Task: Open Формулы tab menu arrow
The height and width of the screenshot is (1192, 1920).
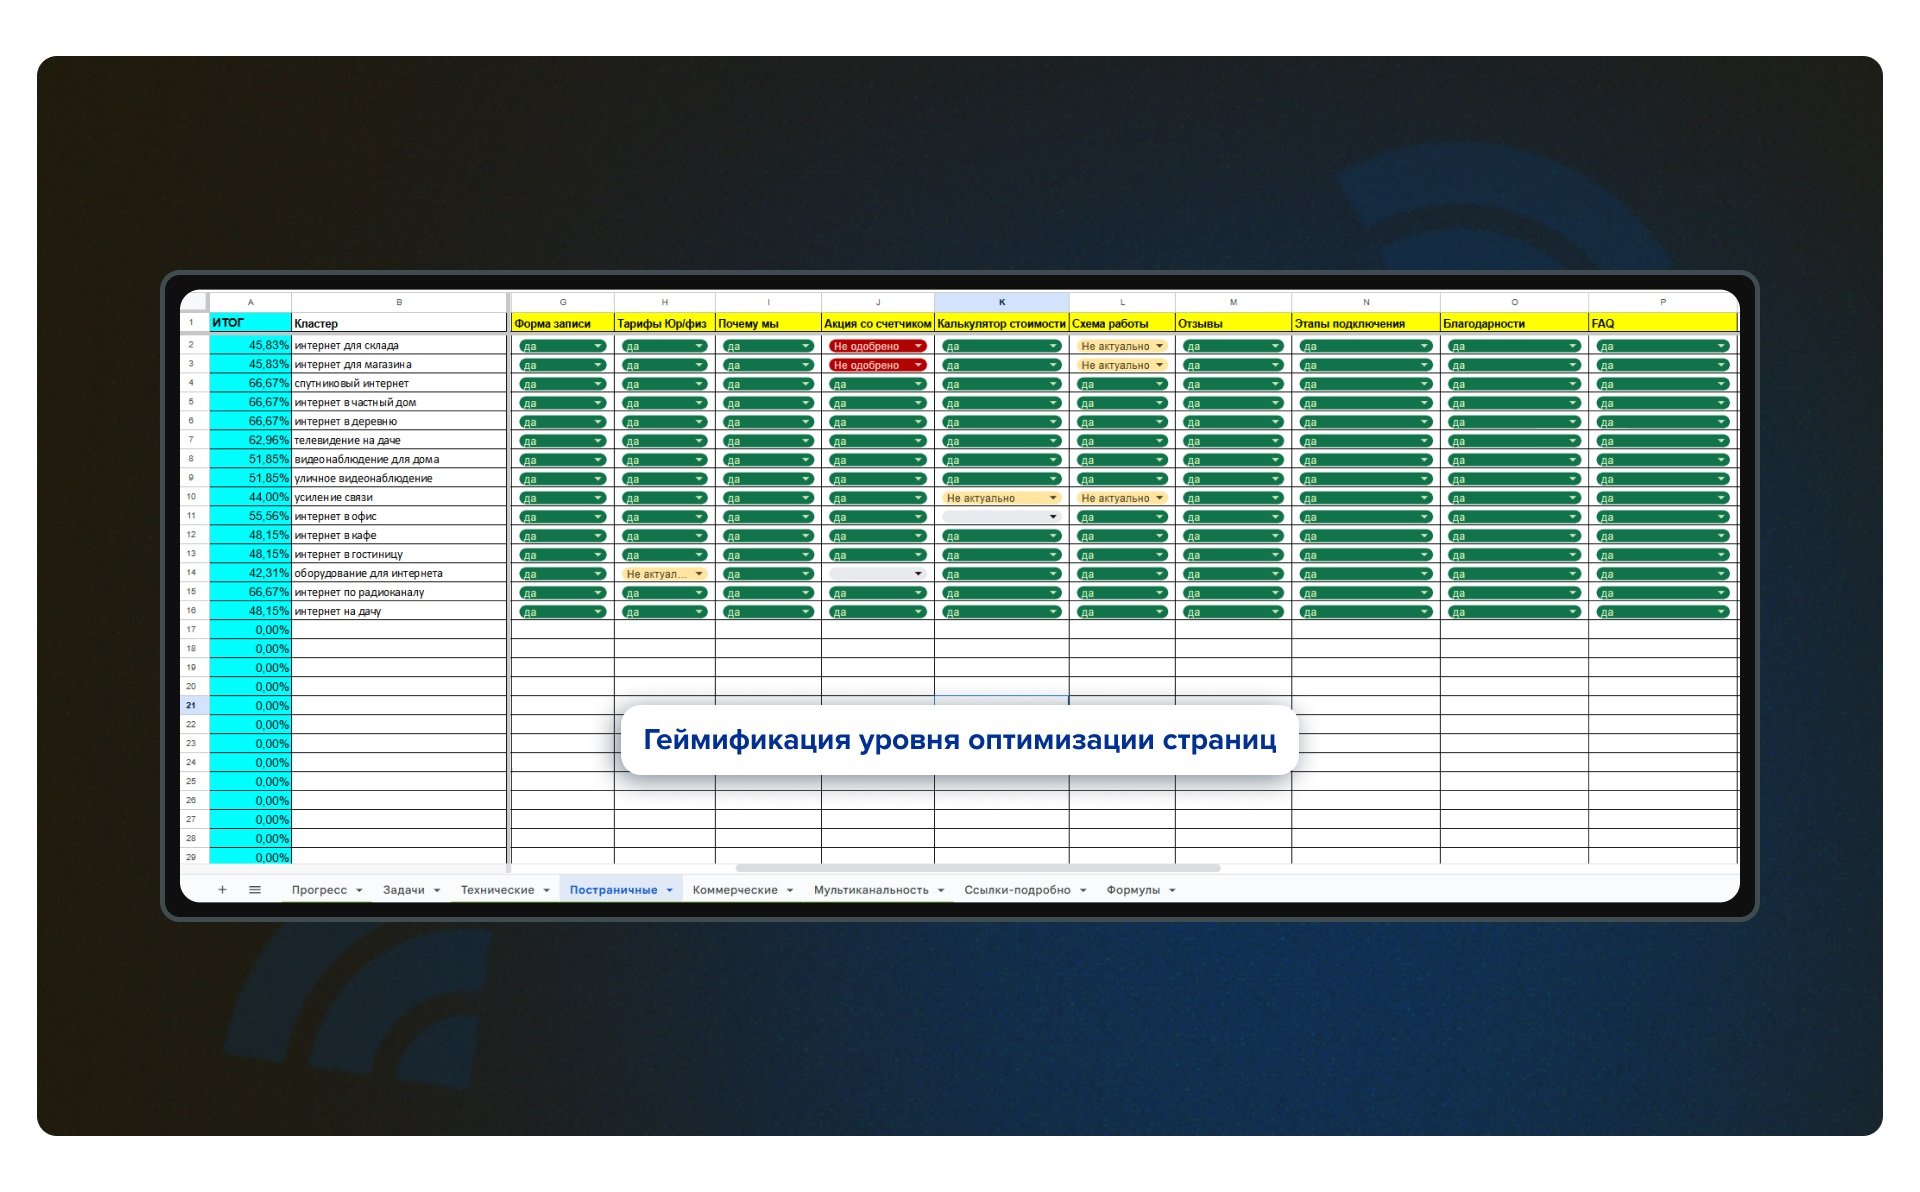Action: click(1172, 891)
